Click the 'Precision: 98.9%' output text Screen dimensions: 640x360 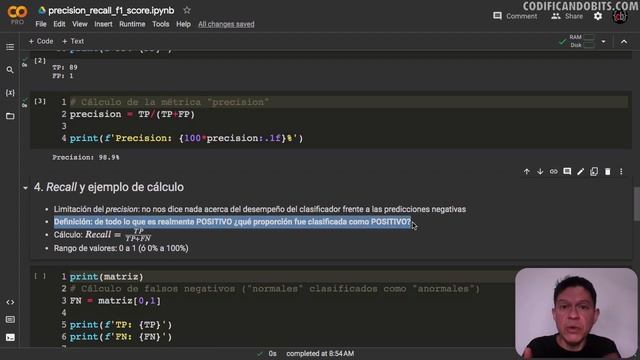point(86,157)
